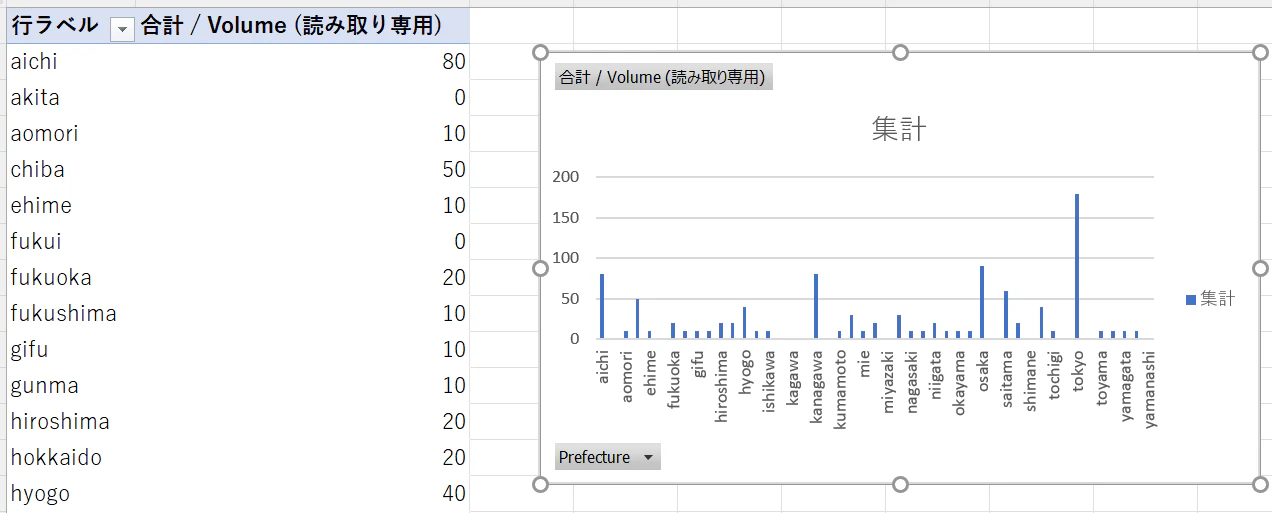Click the aichi bar in the chart
This screenshot has height=513, width=1272.
coord(602,306)
